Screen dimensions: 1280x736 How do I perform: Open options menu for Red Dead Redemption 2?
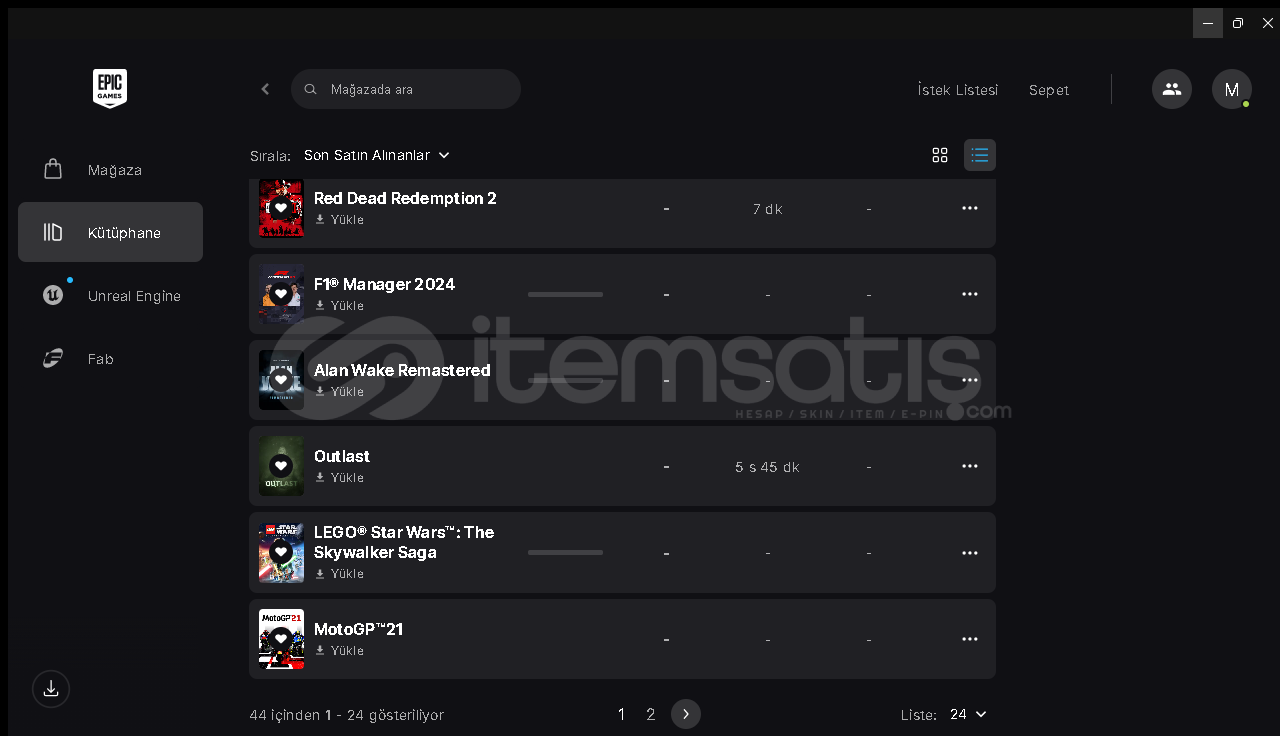click(x=969, y=208)
